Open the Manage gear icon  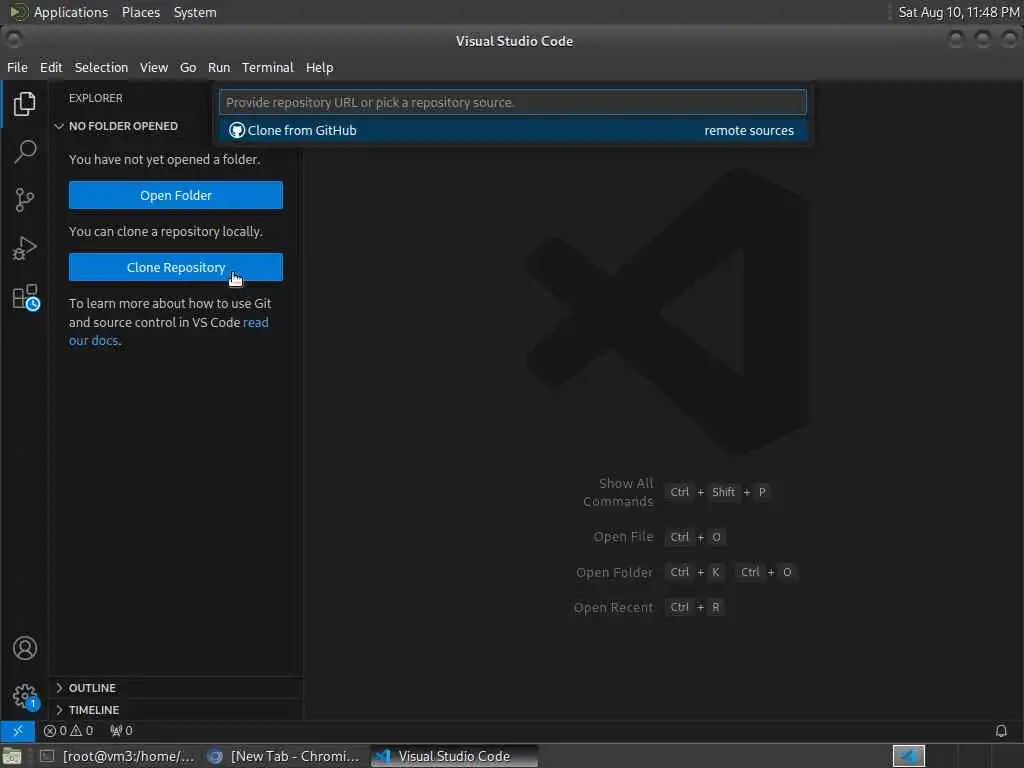25,696
